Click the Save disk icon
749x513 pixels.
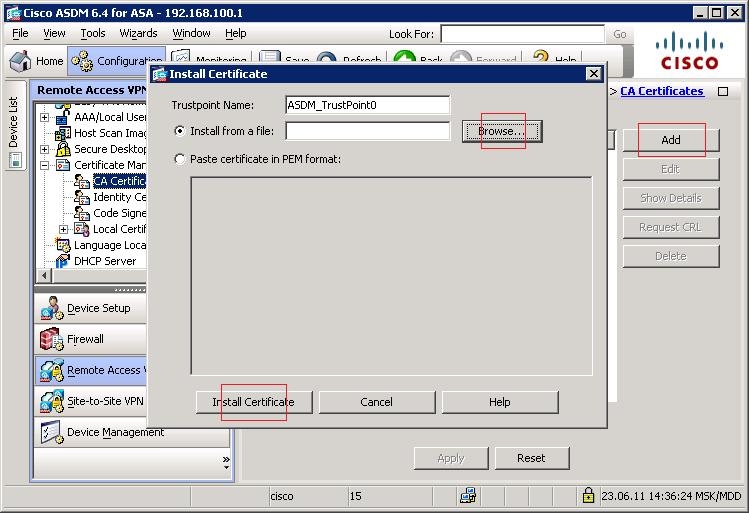[270, 57]
